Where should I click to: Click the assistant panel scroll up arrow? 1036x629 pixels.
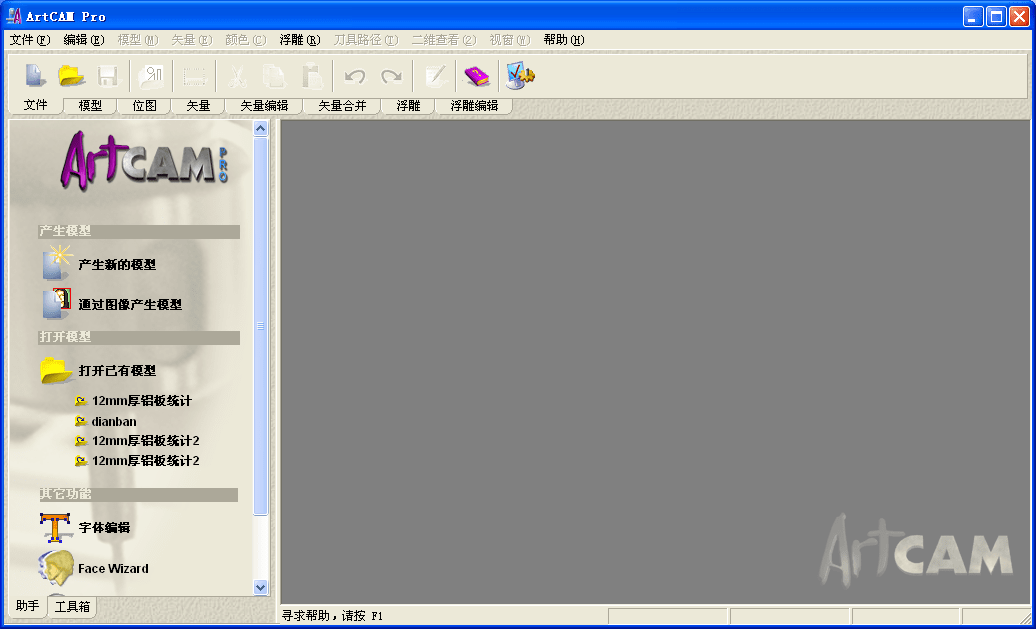point(260,128)
